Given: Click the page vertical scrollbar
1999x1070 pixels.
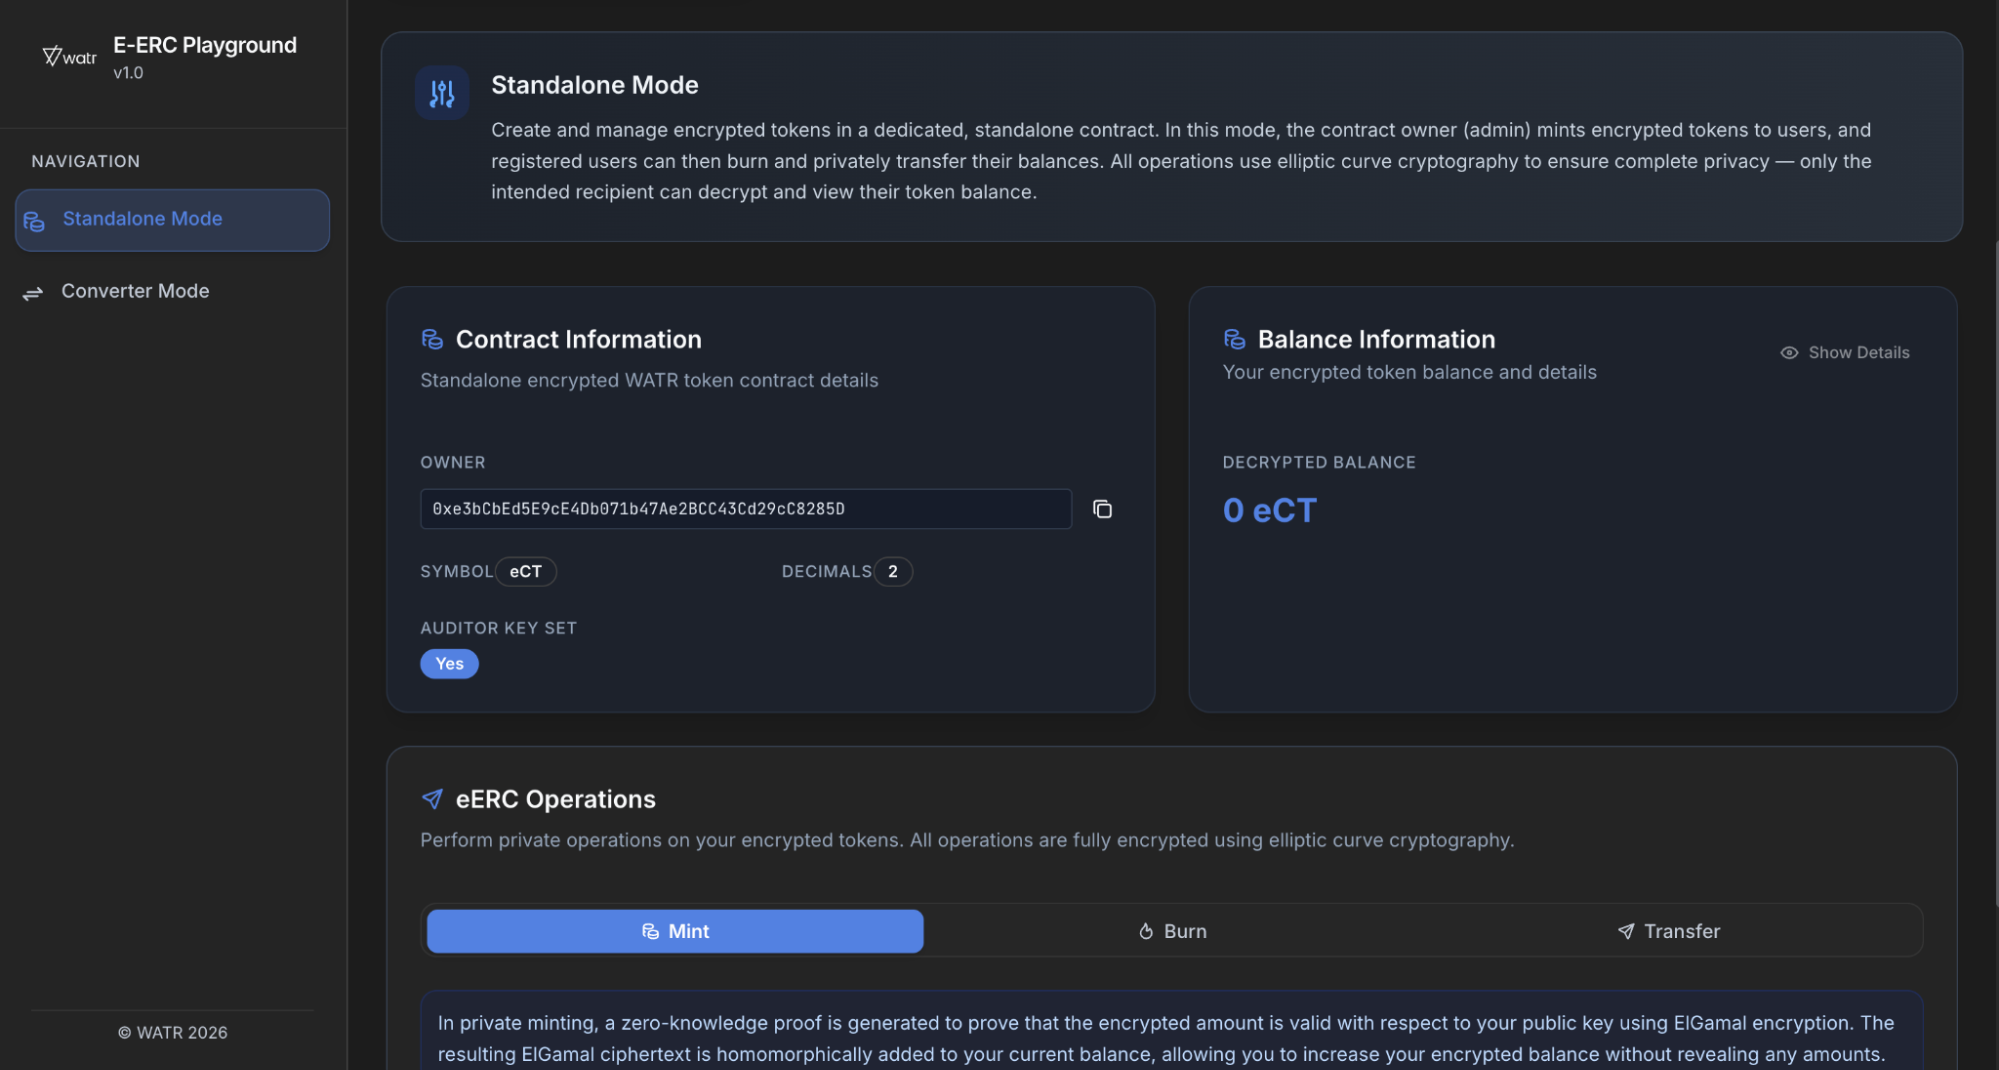Looking at the screenshot, I should tap(1994, 570).
